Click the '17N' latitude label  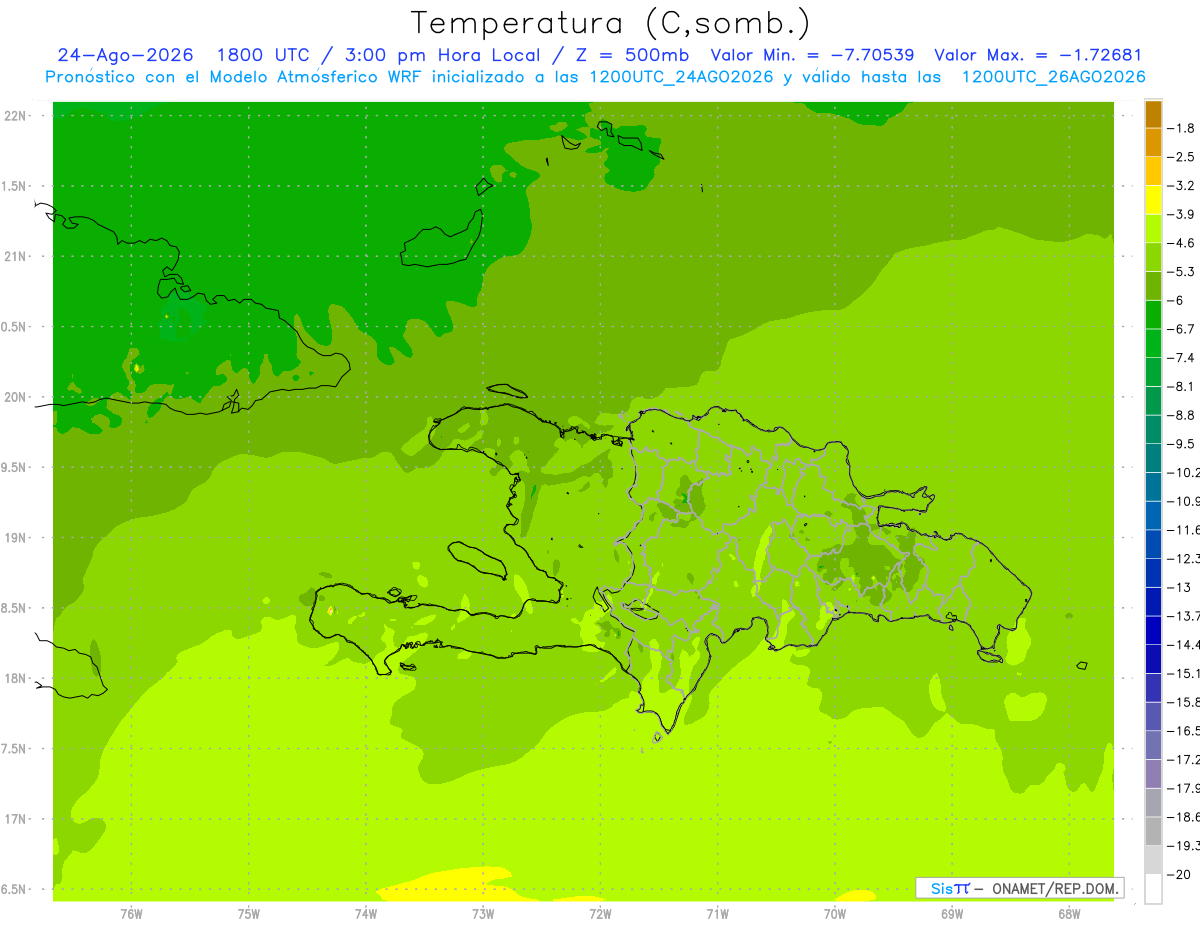(x=15, y=818)
